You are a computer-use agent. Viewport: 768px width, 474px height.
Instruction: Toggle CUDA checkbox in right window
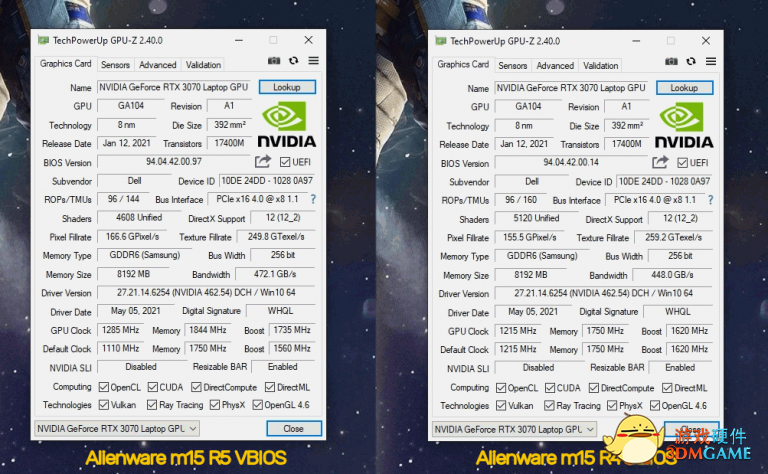point(550,388)
